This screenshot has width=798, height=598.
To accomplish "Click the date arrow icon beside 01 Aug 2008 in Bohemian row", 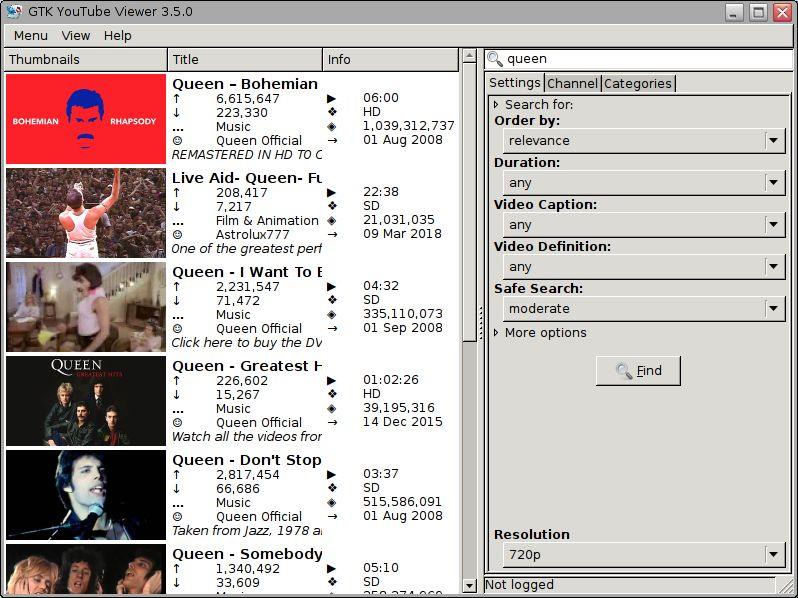I will (332, 140).
